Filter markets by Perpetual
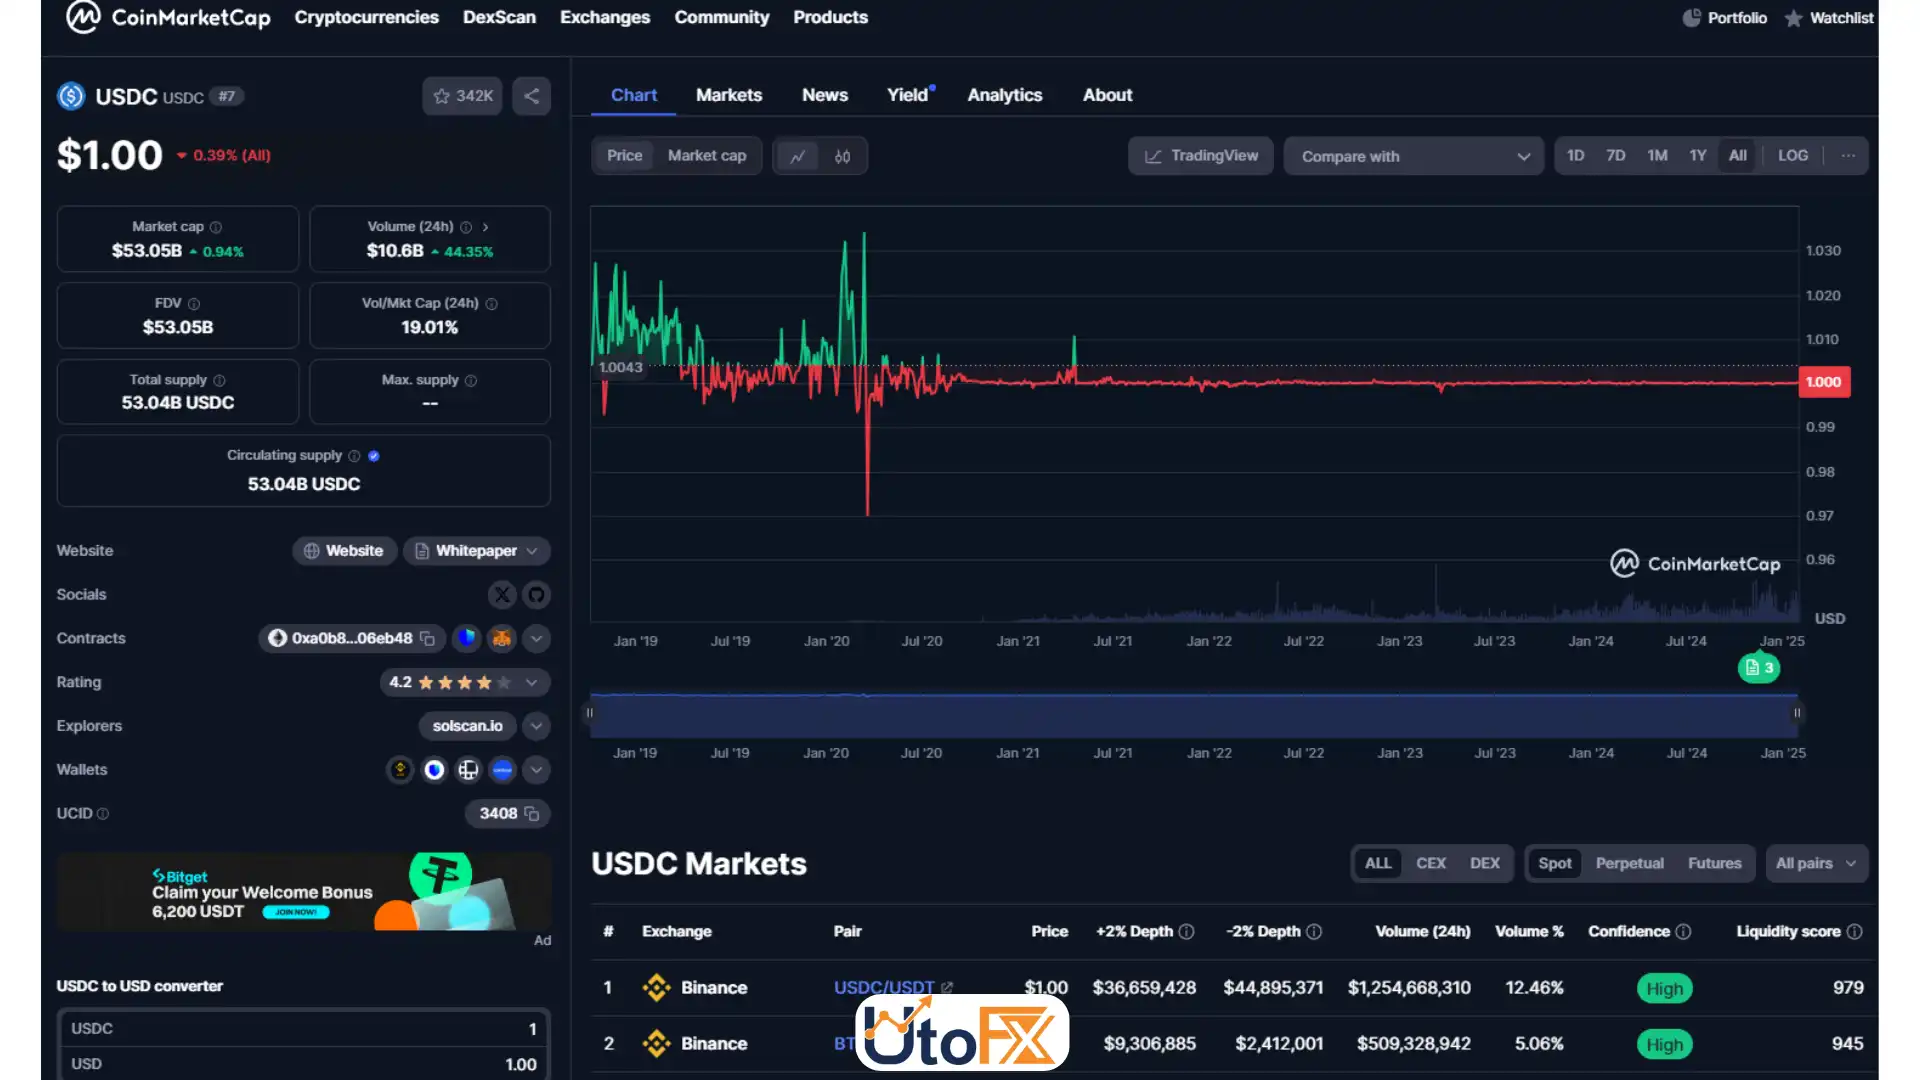 (1629, 864)
